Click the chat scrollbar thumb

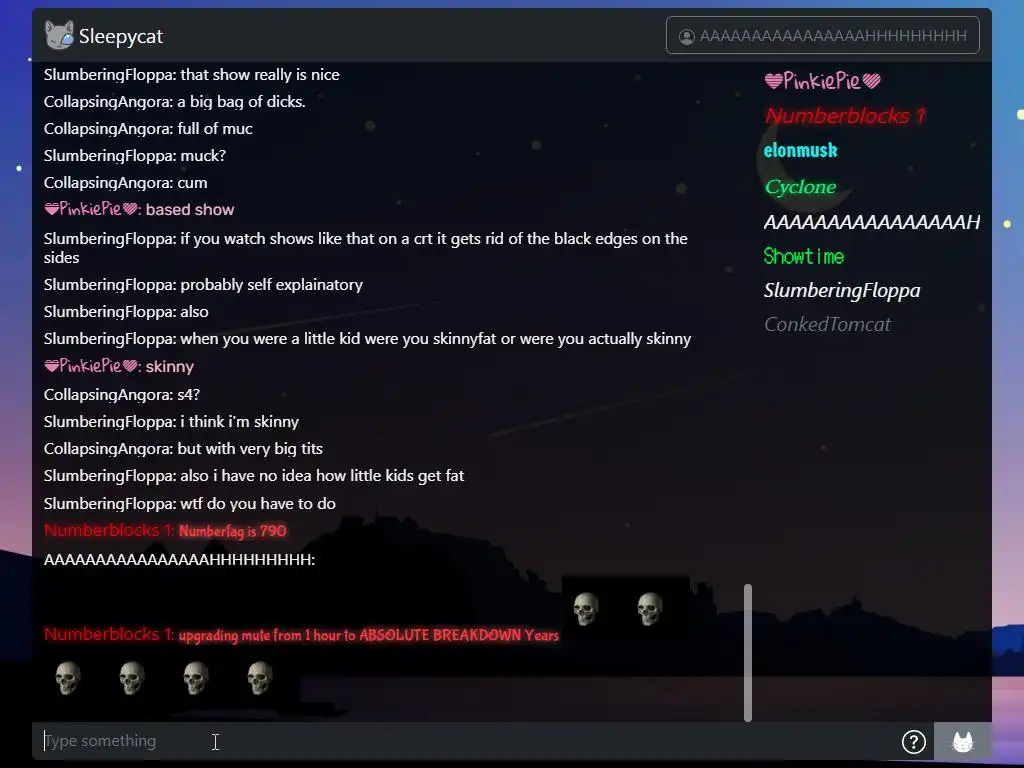coord(748,653)
